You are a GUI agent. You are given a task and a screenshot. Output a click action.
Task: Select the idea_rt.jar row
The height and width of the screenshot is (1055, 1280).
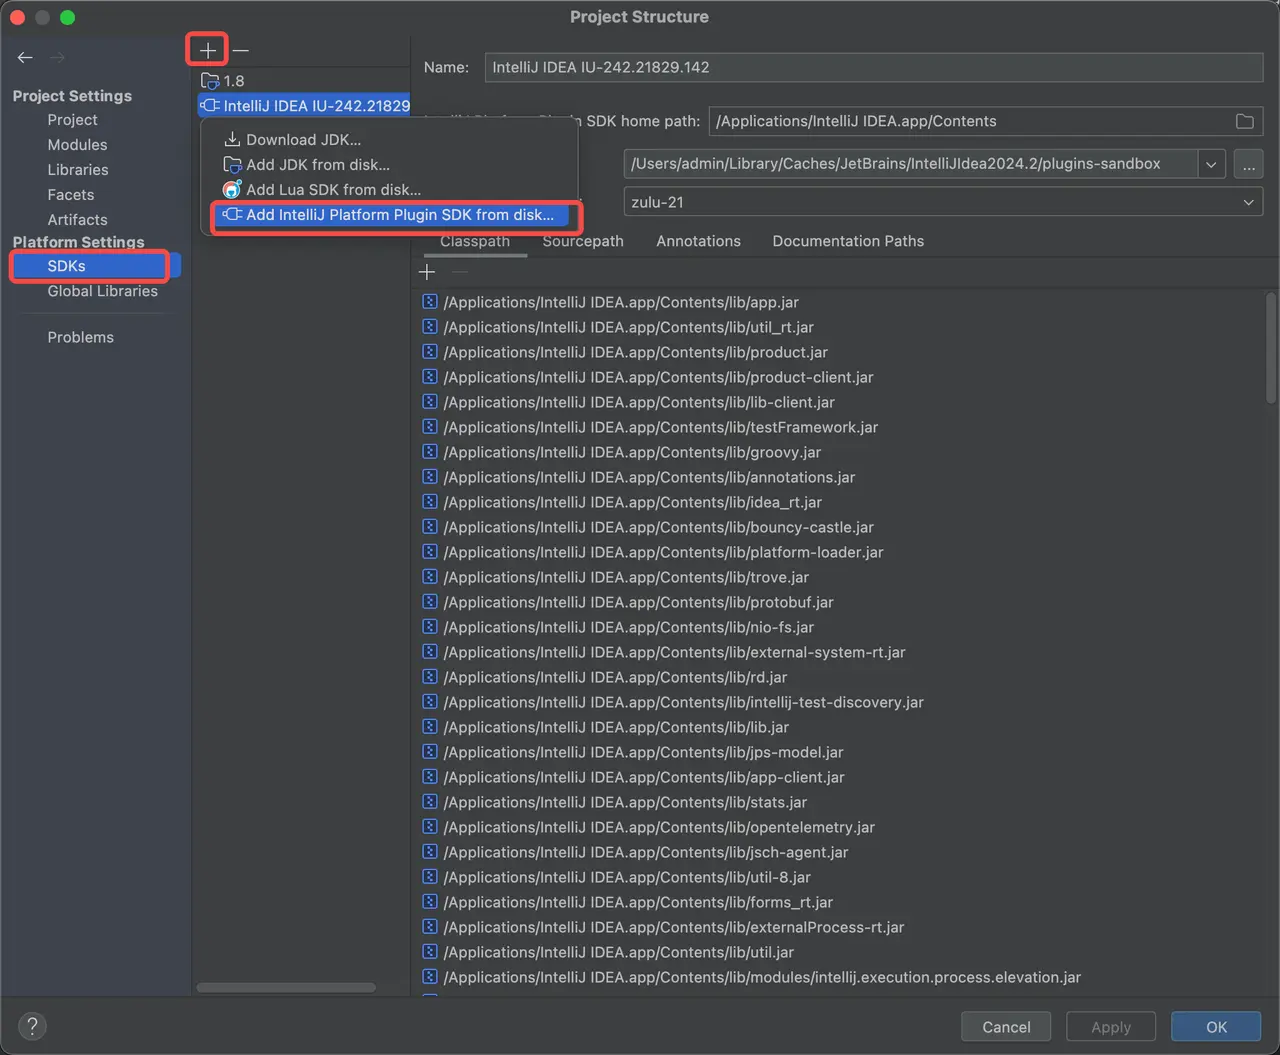840,502
